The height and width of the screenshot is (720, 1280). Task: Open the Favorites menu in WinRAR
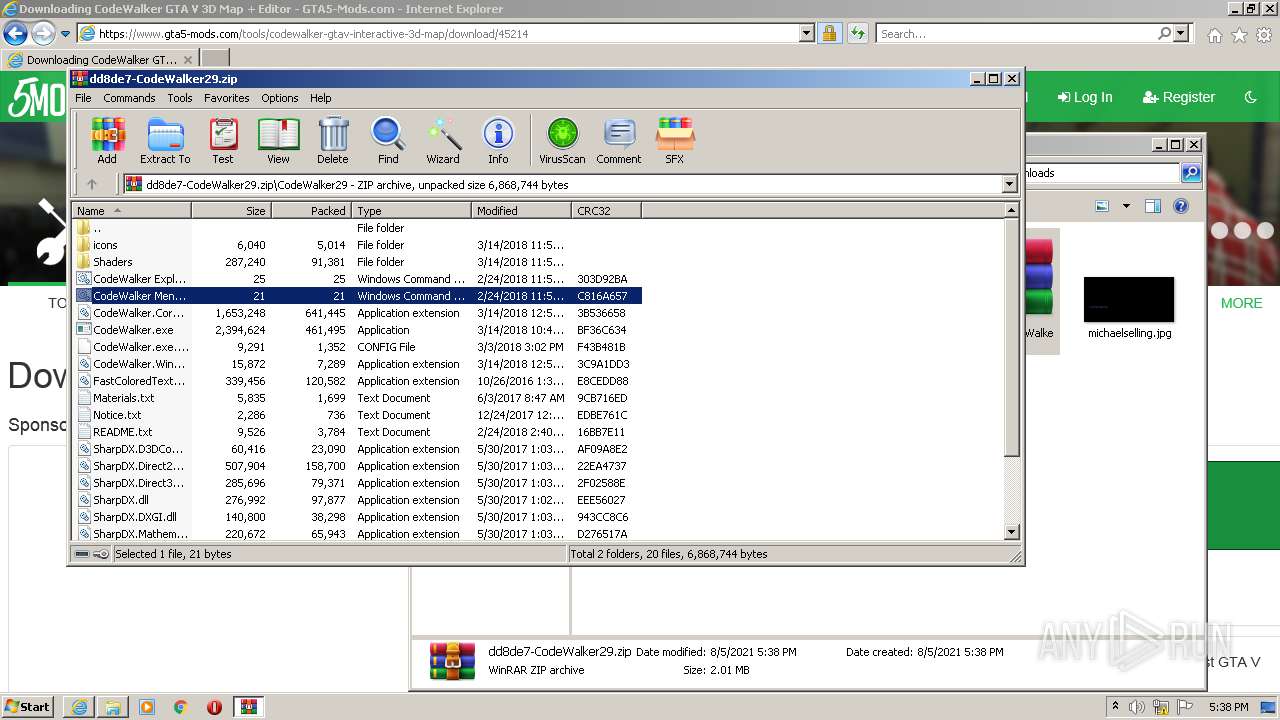227,98
